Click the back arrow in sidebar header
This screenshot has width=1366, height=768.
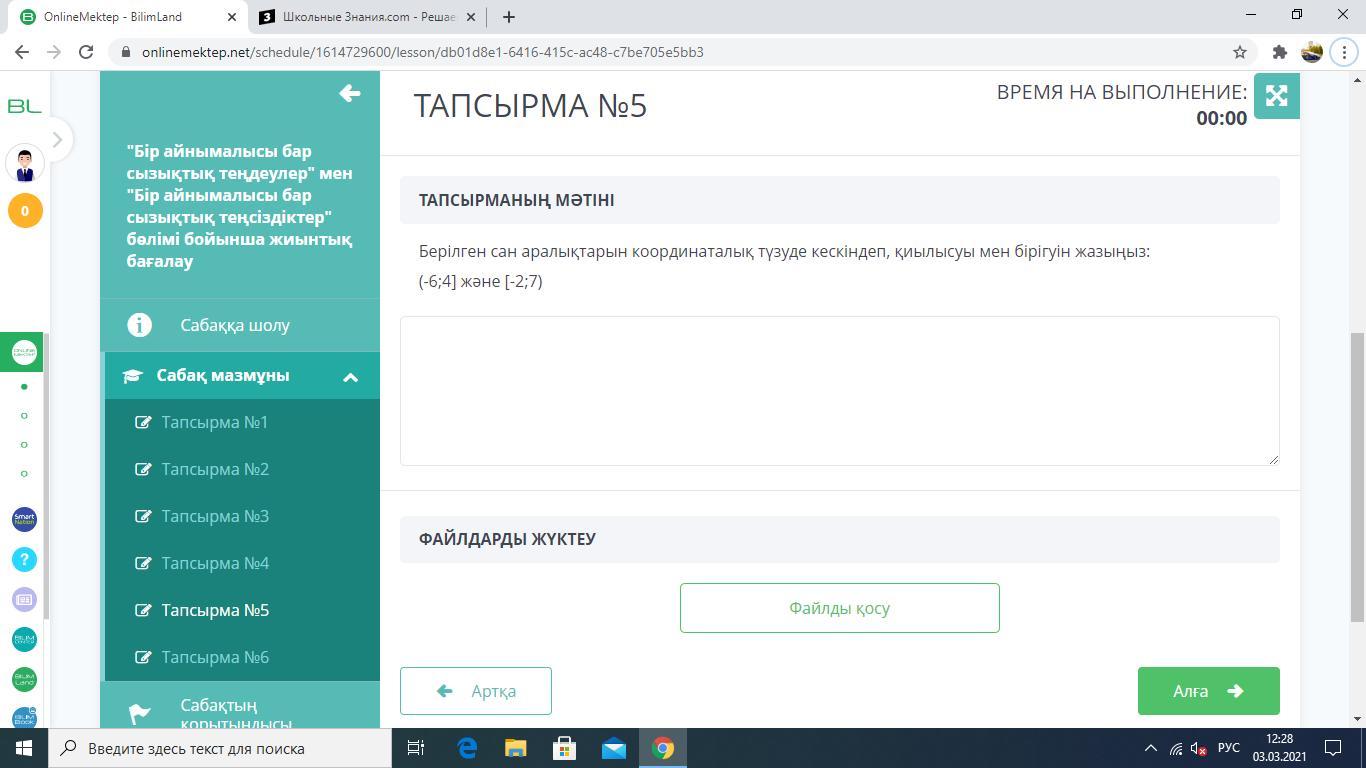tap(349, 93)
